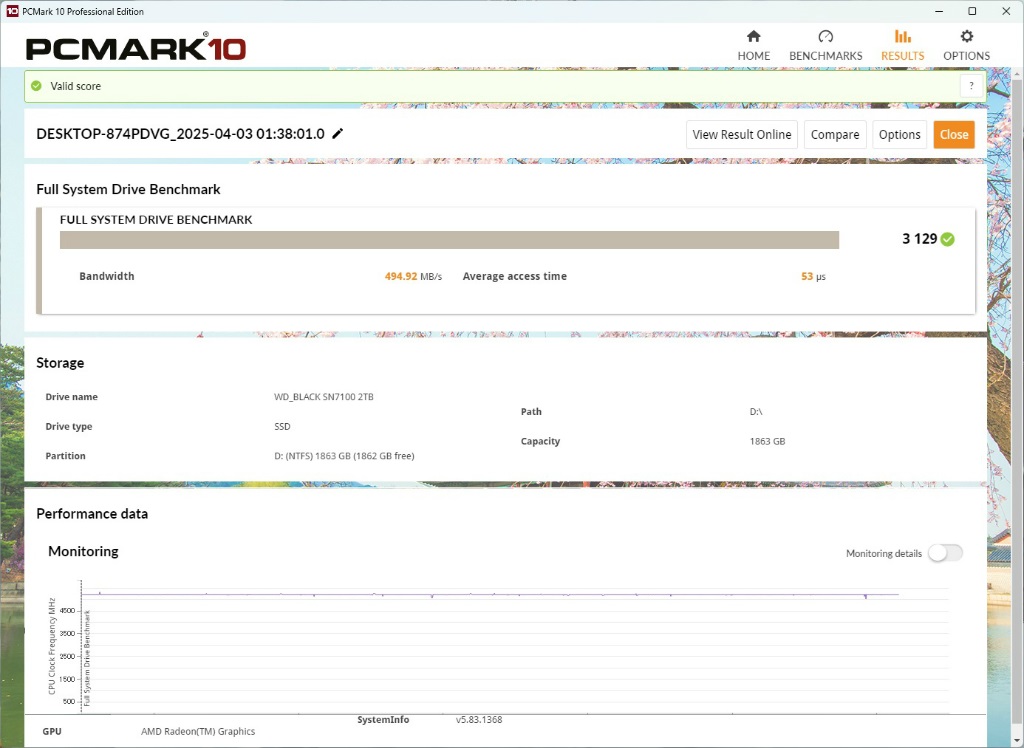The height and width of the screenshot is (748, 1024).
Task: Click the Storage section heading
Action: tap(60, 363)
